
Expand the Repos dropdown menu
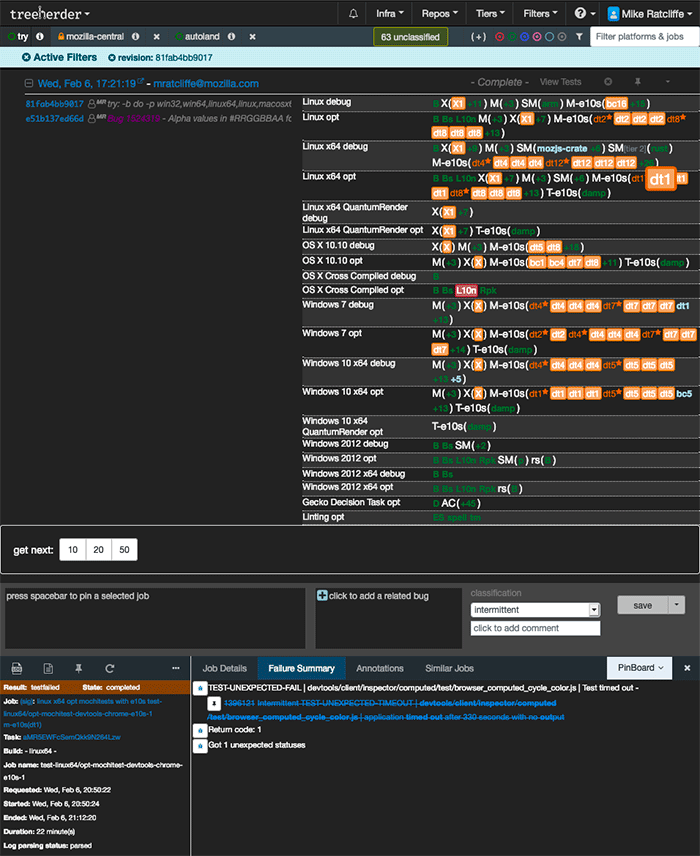440,14
